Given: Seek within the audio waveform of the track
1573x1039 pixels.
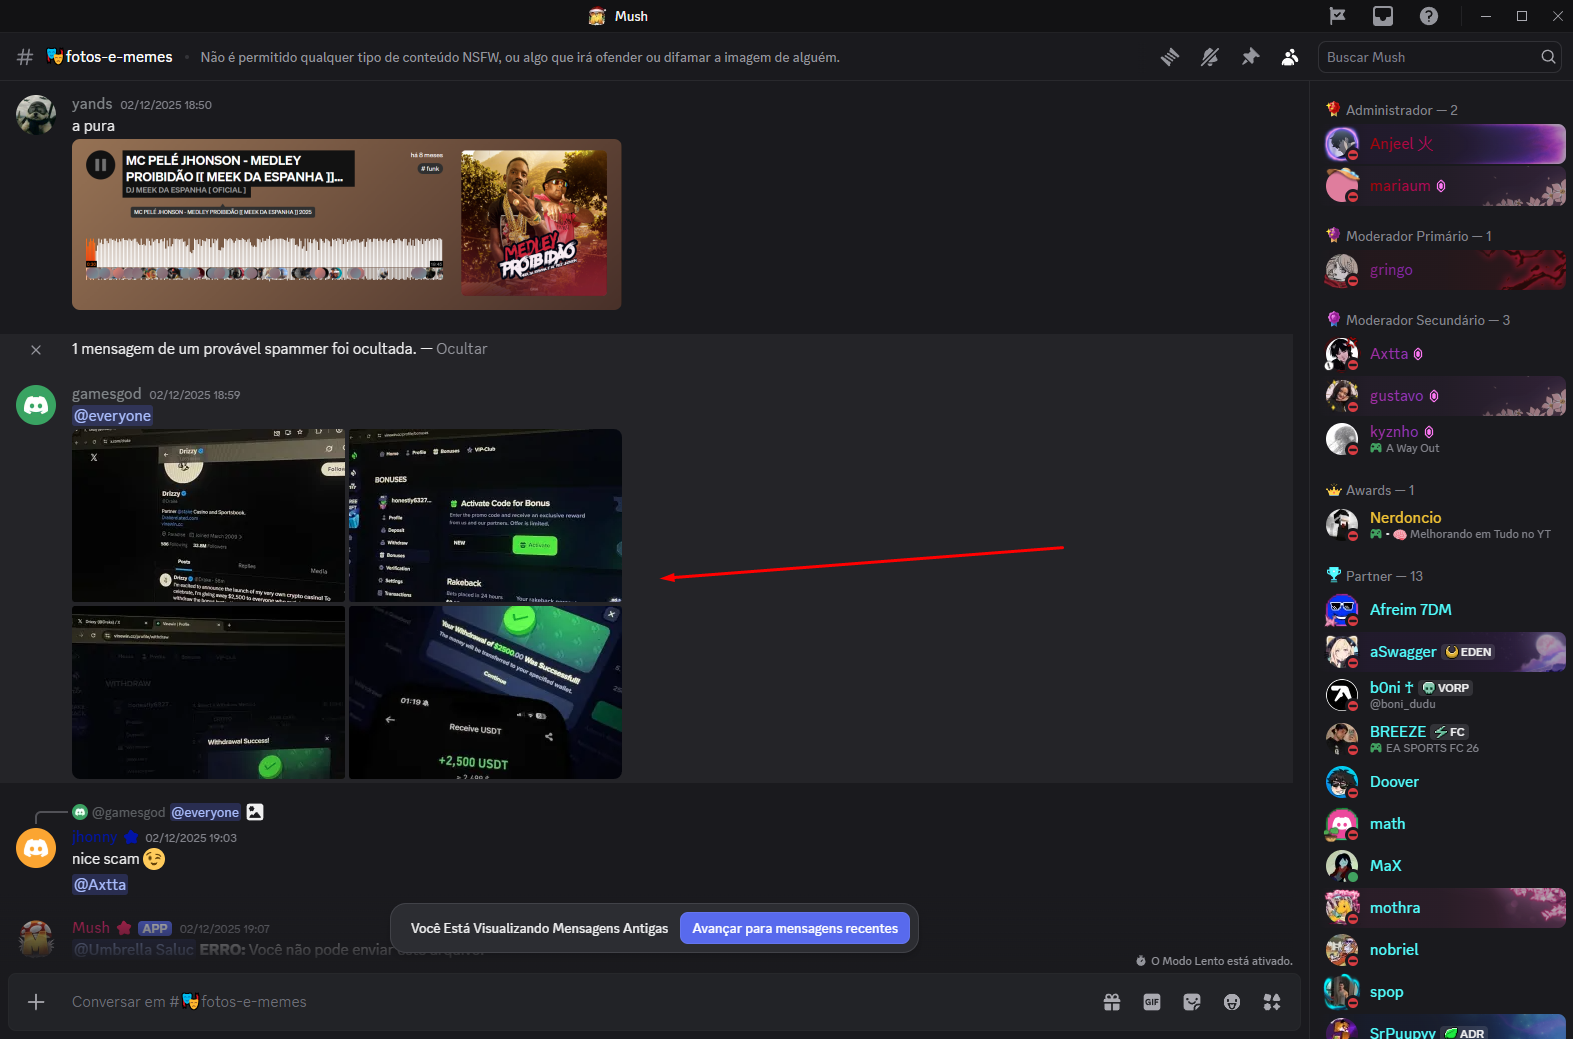Looking at the screenshot, I should [264, 257].
